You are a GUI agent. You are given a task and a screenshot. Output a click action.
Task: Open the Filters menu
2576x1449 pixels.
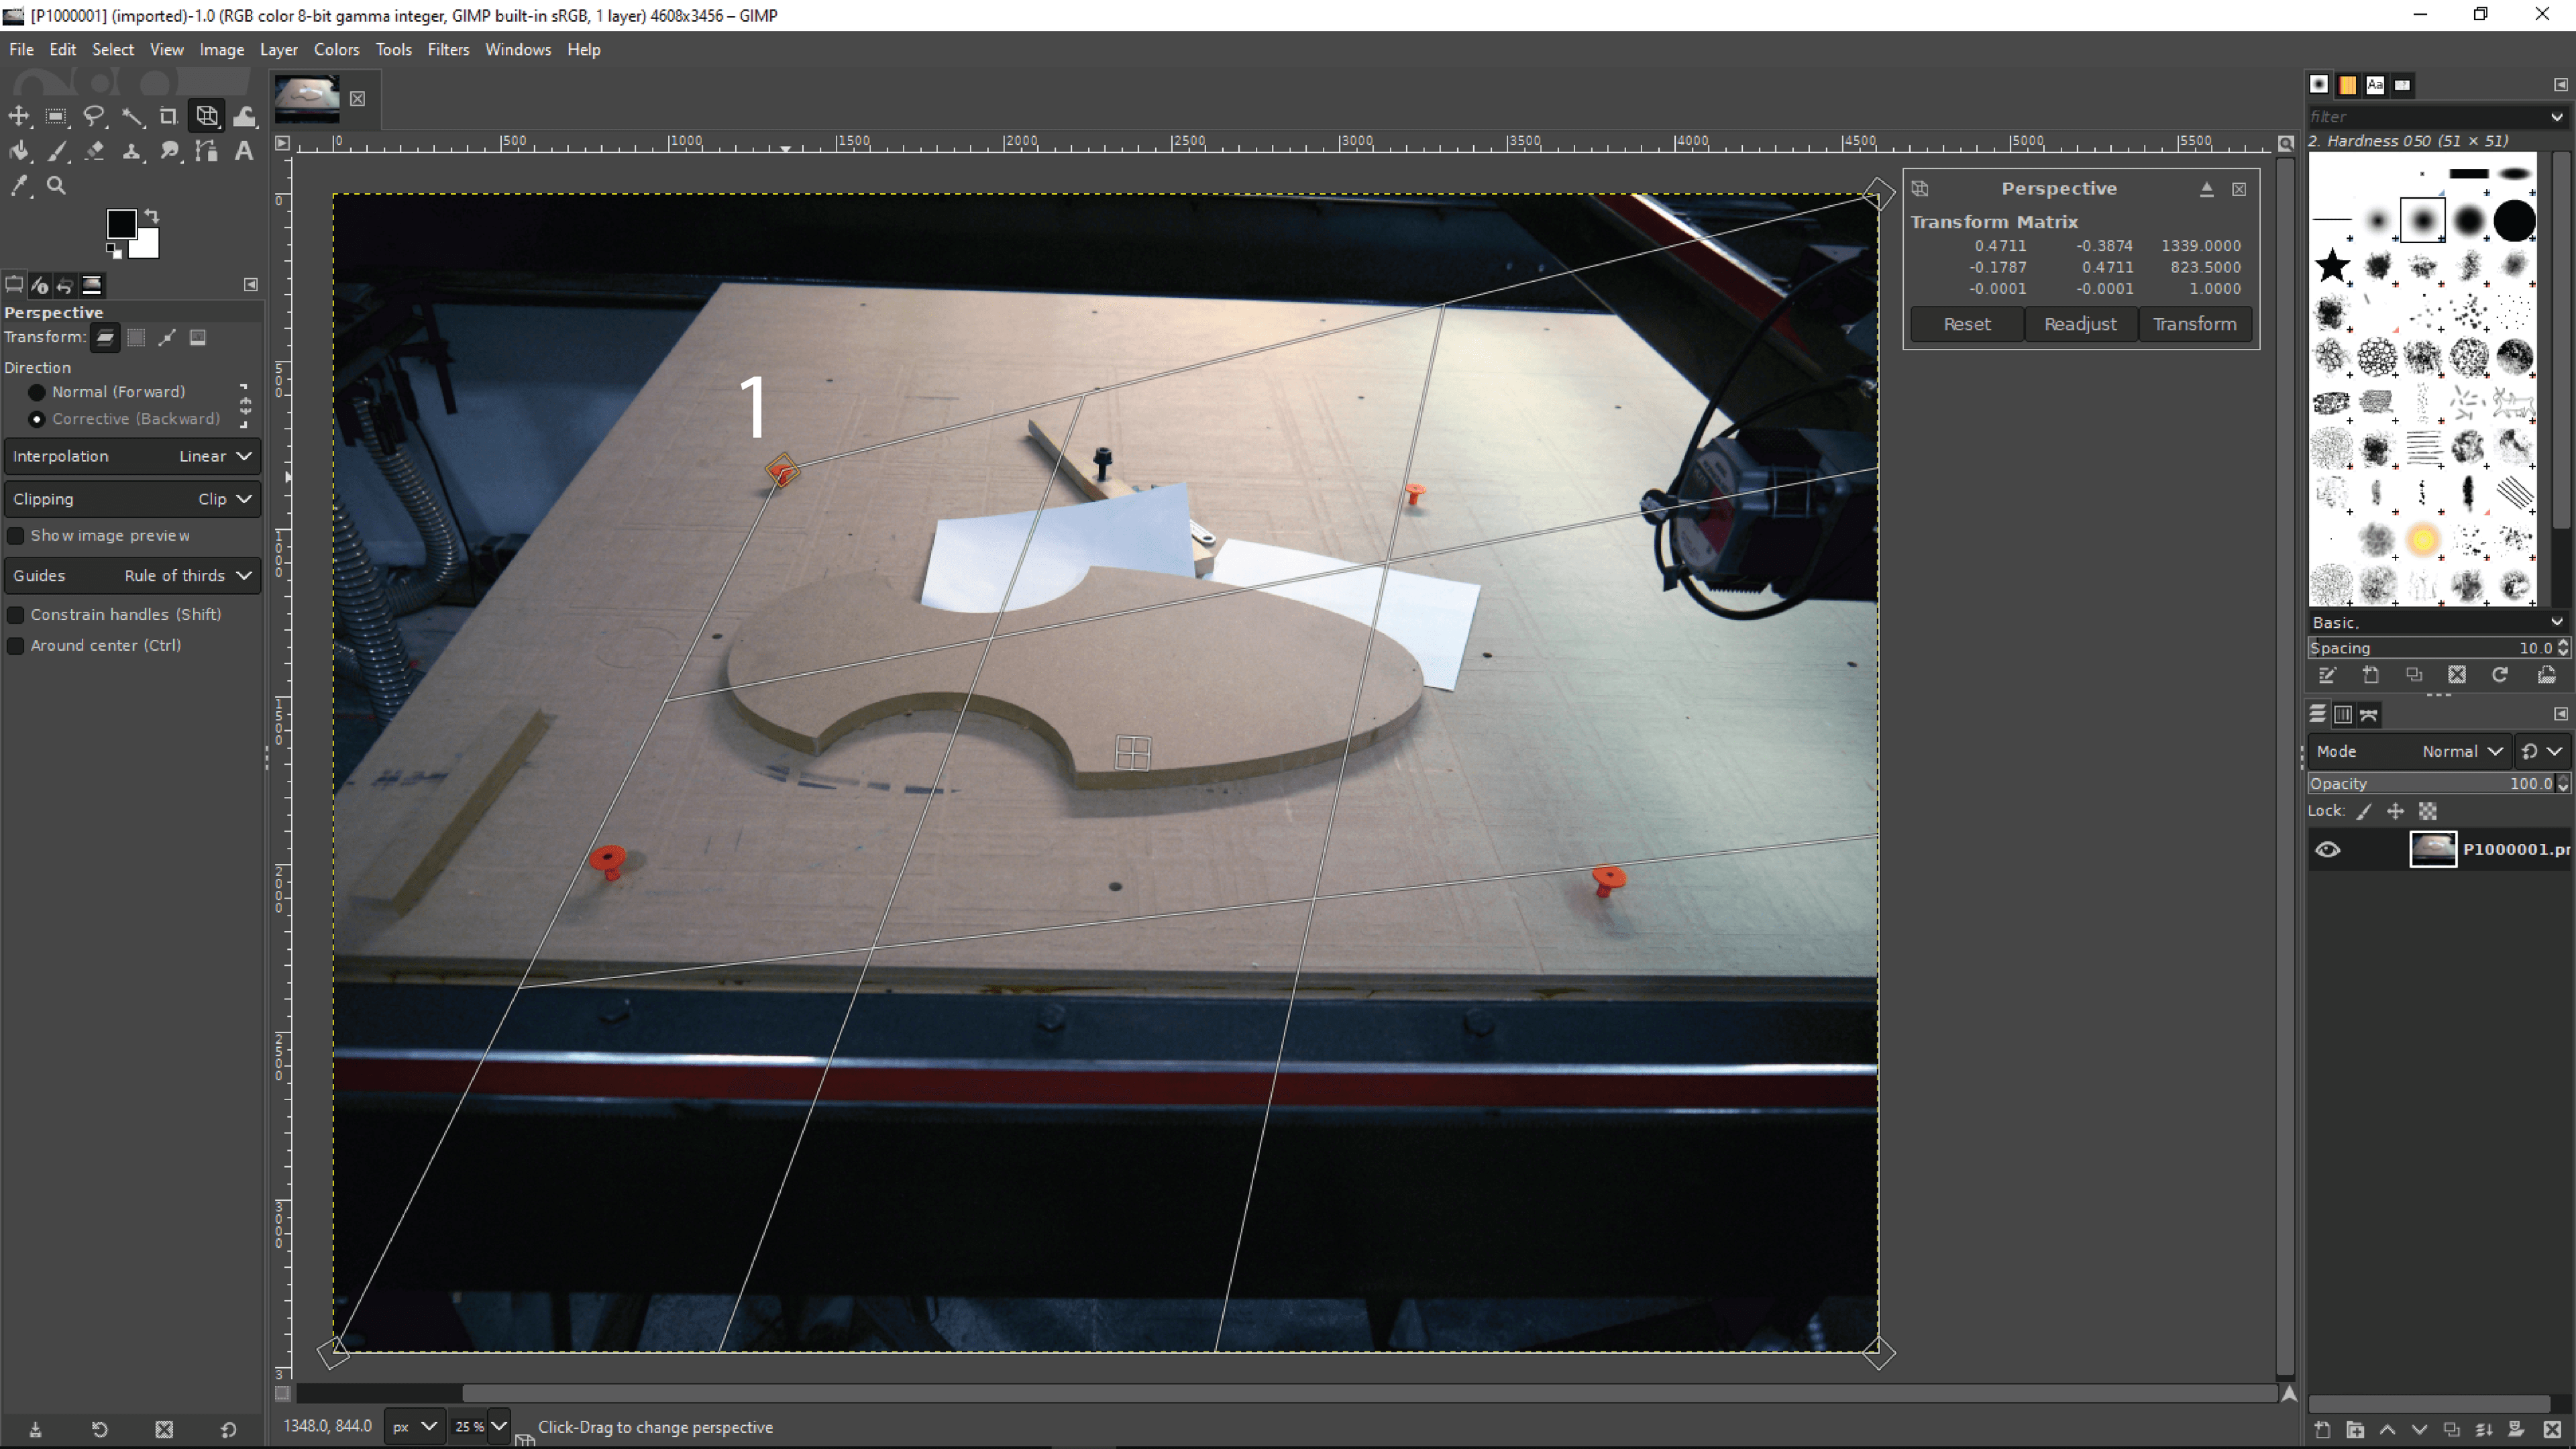tap(448, 49)
